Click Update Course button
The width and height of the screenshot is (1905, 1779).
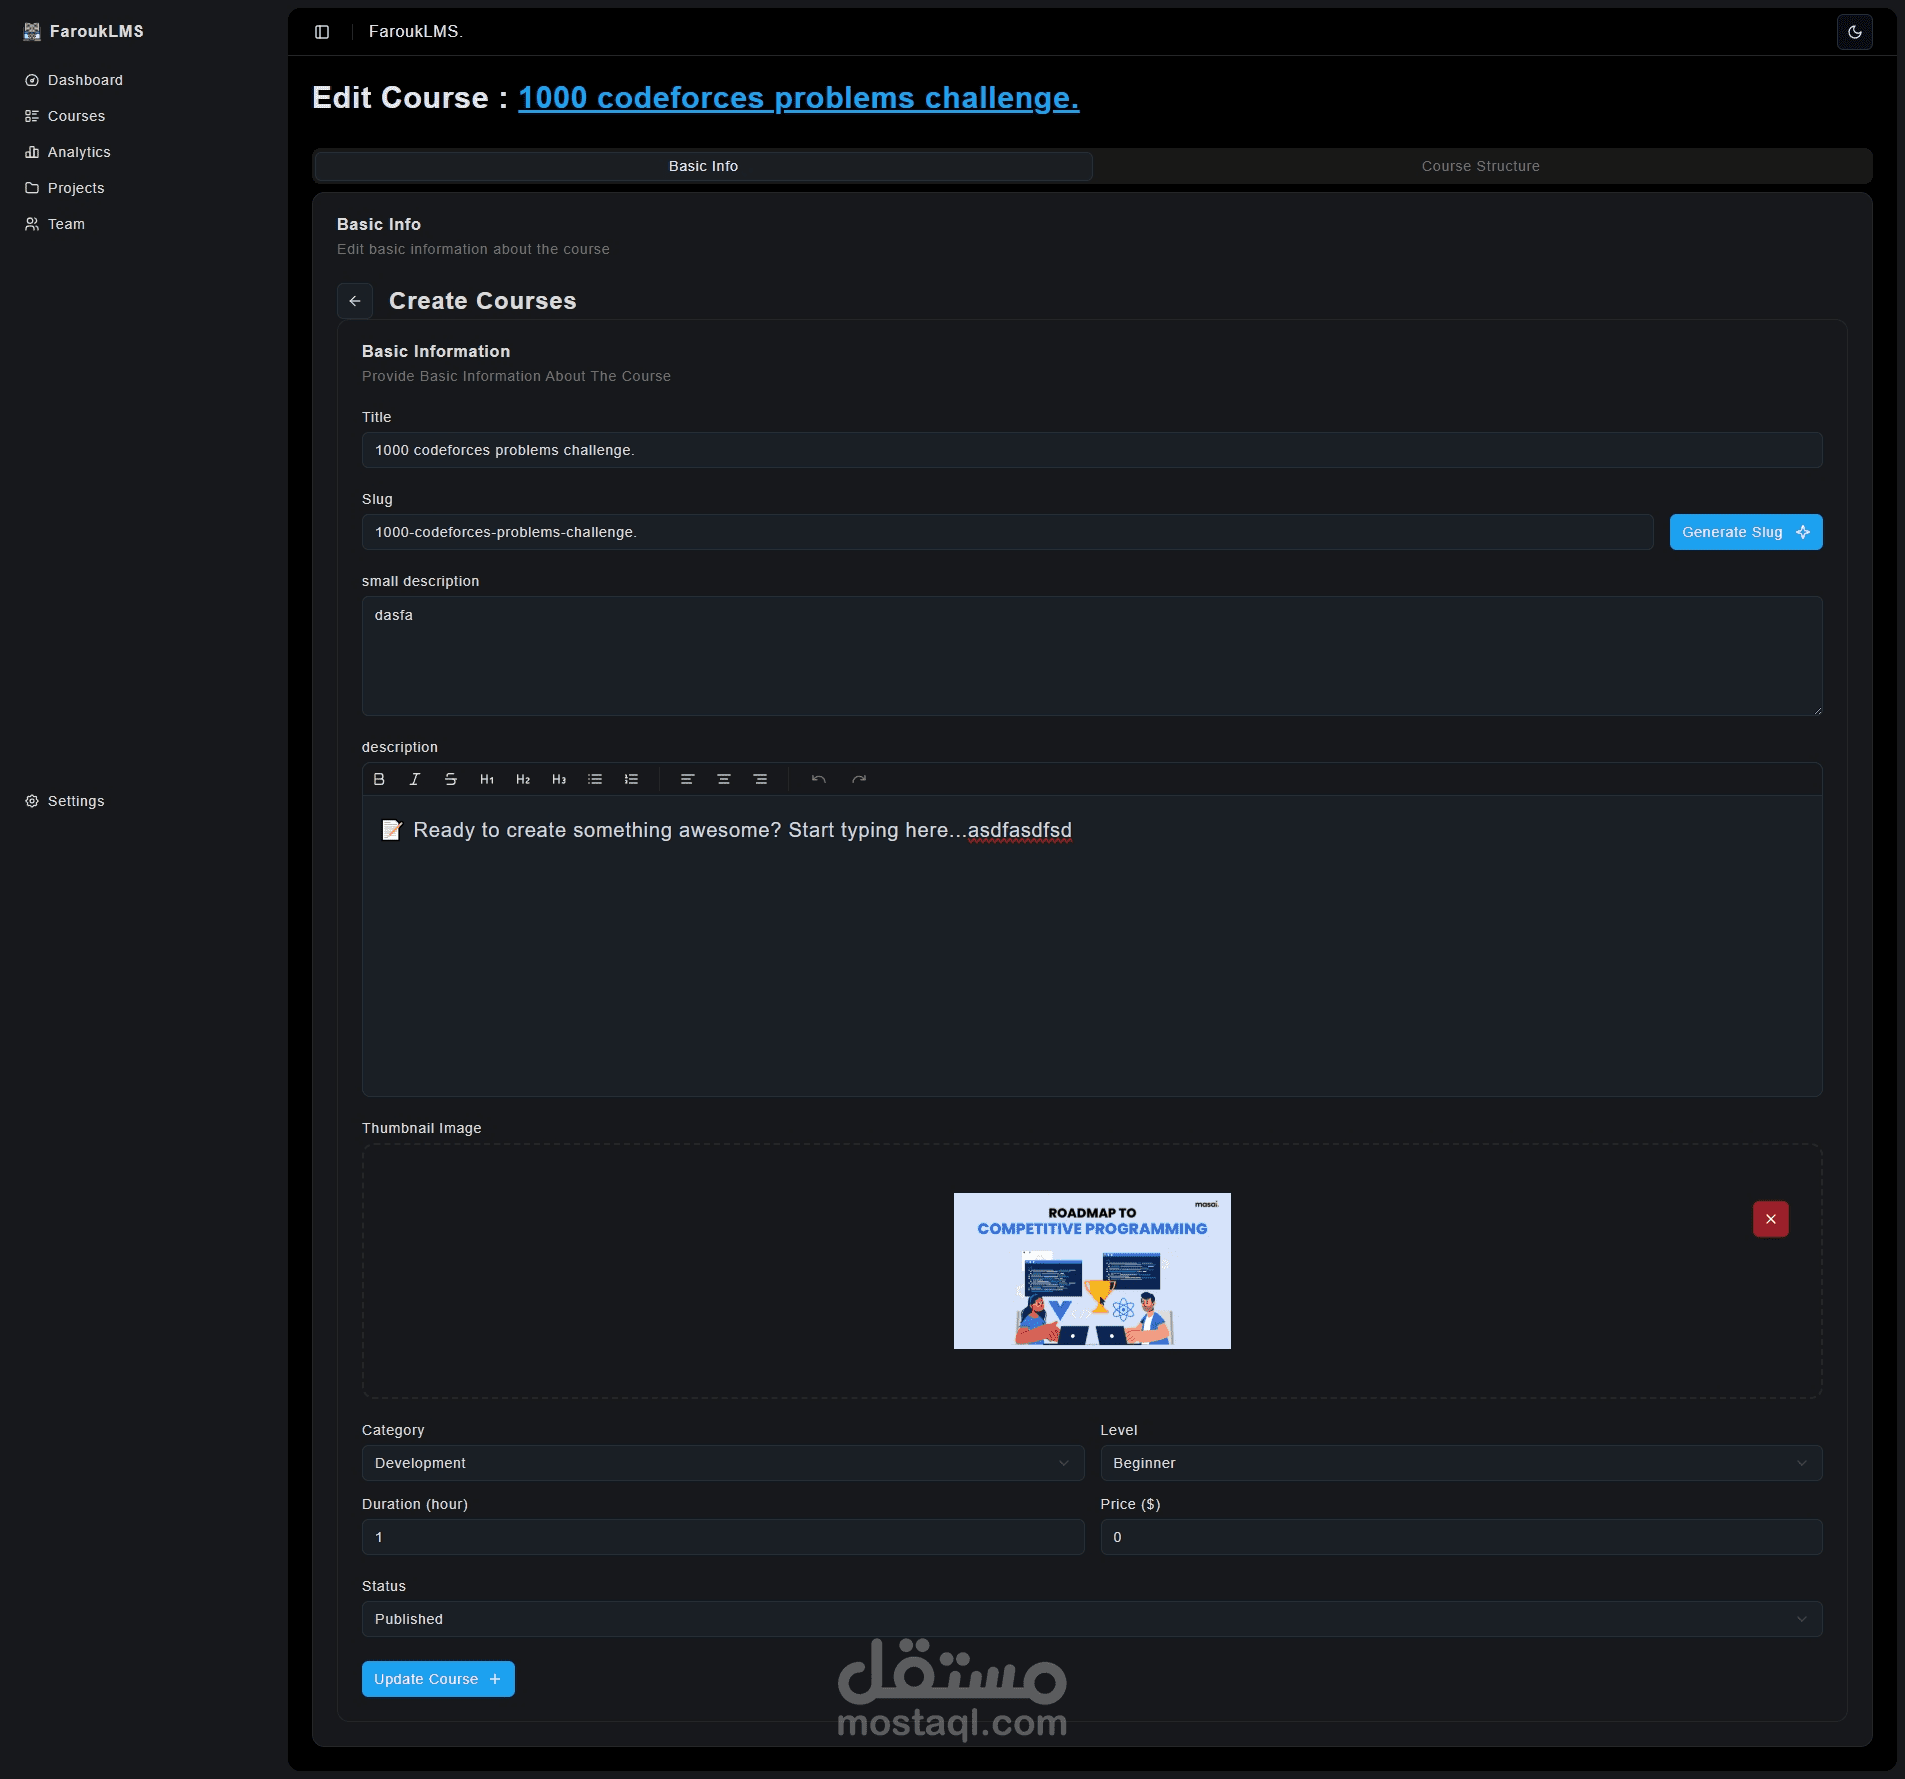click(438, 1679)
